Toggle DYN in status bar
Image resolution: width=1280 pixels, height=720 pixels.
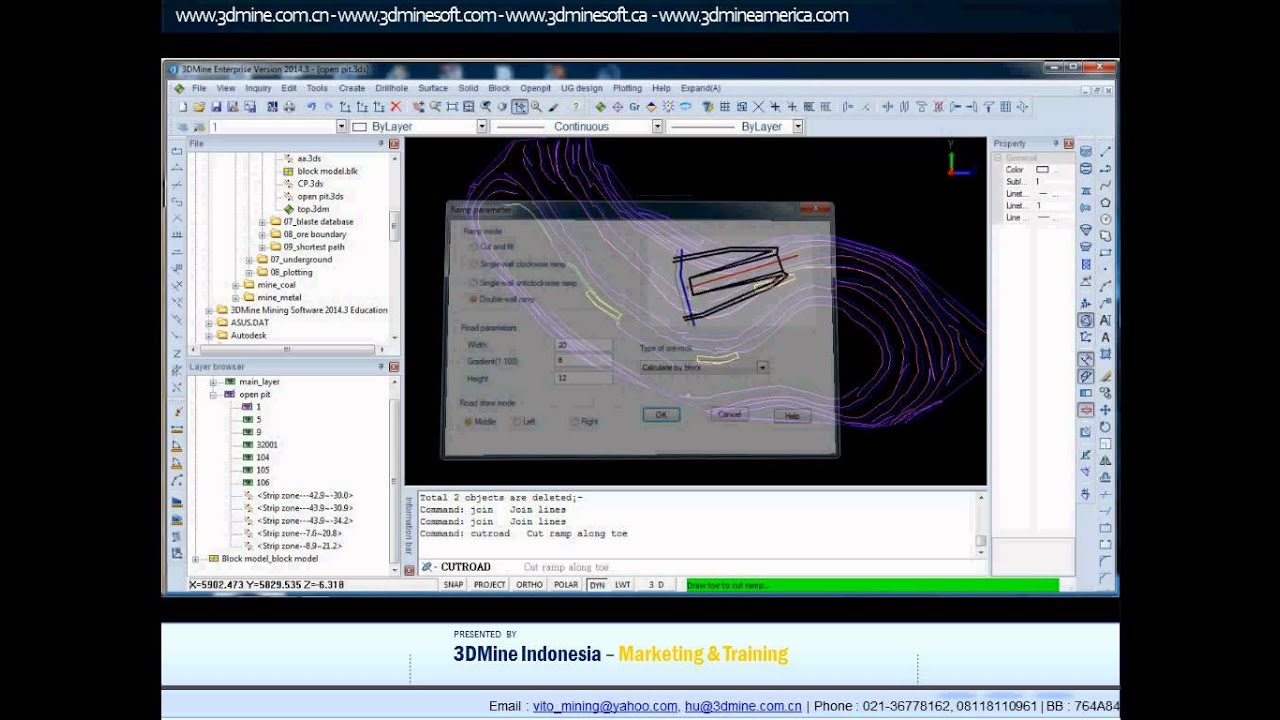click(x=597, y=585)
